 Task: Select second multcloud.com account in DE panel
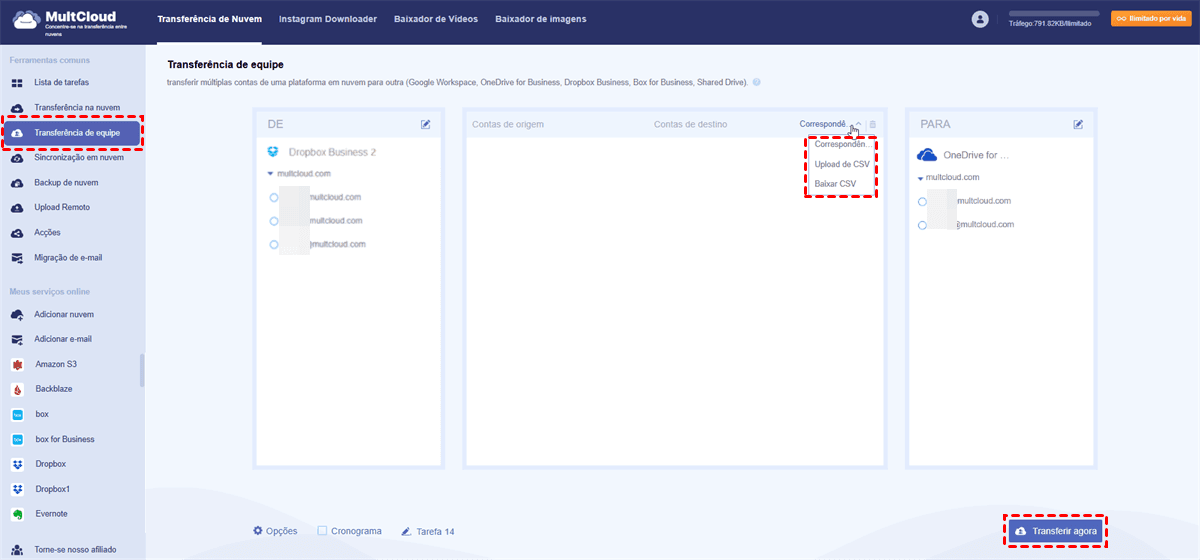(x=274, y=220)
